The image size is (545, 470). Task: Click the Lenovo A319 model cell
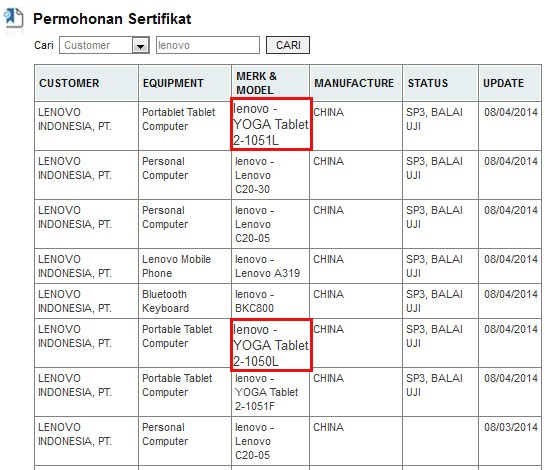[x=270, y=266]
